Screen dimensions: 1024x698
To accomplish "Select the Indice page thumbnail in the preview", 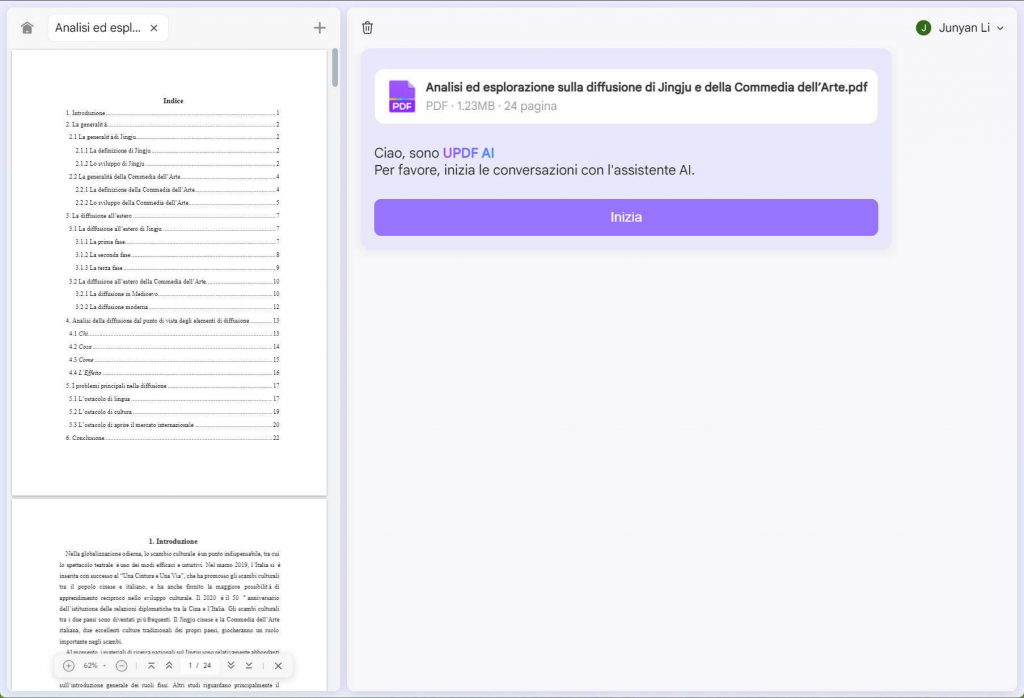I will [x=169, y=270].
